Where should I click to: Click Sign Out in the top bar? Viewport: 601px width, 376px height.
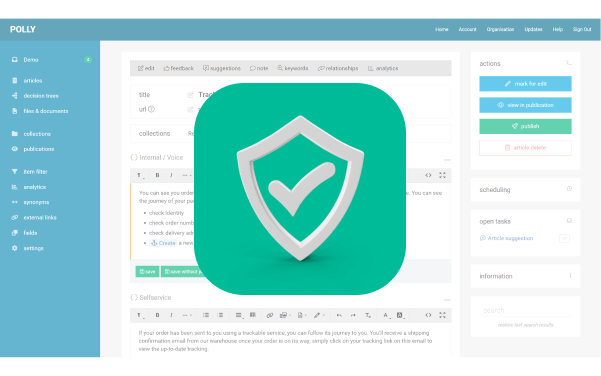582,29
